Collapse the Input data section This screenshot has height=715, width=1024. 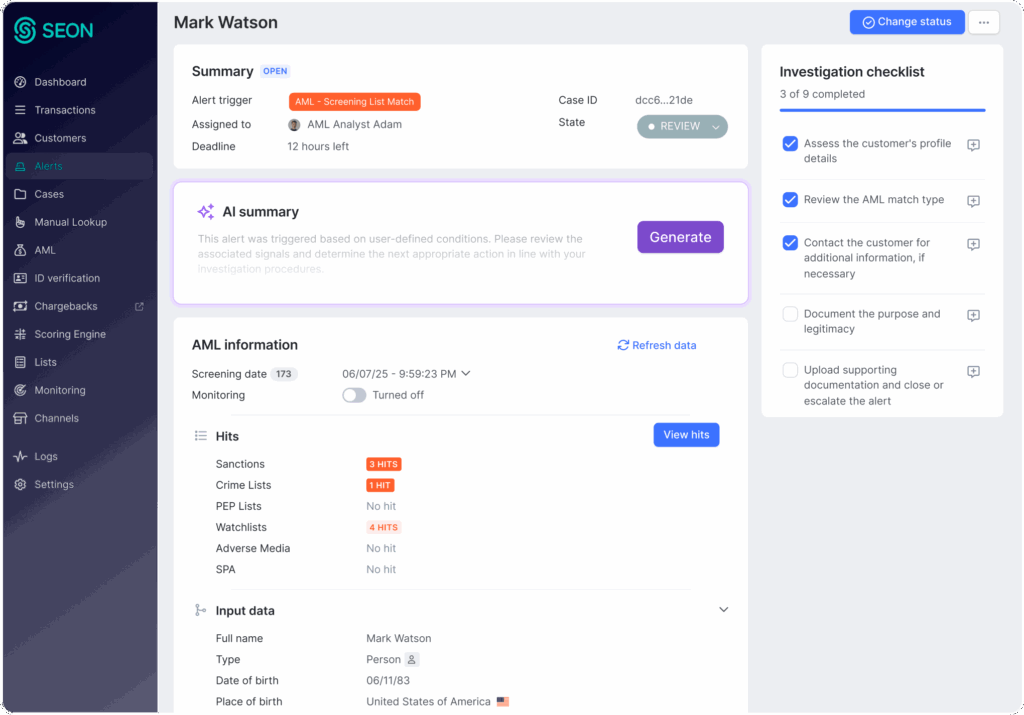(724, 610)
